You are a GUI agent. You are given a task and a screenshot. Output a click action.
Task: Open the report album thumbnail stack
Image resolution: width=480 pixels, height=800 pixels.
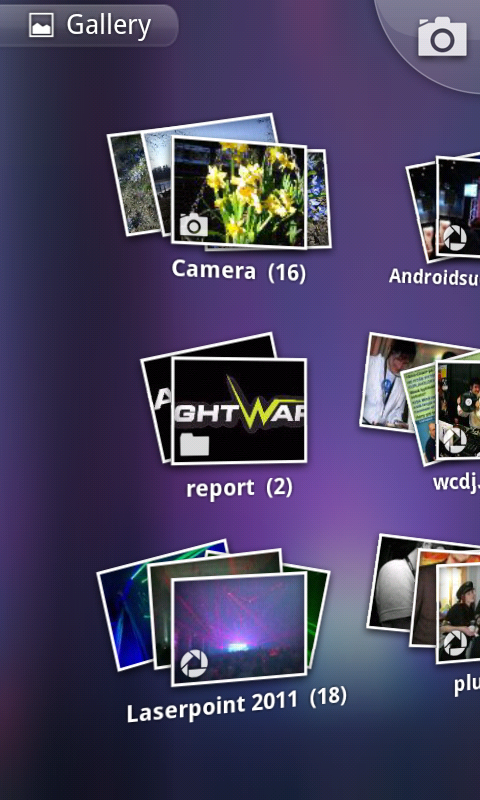pyautogui.click(x=239, y=411)
